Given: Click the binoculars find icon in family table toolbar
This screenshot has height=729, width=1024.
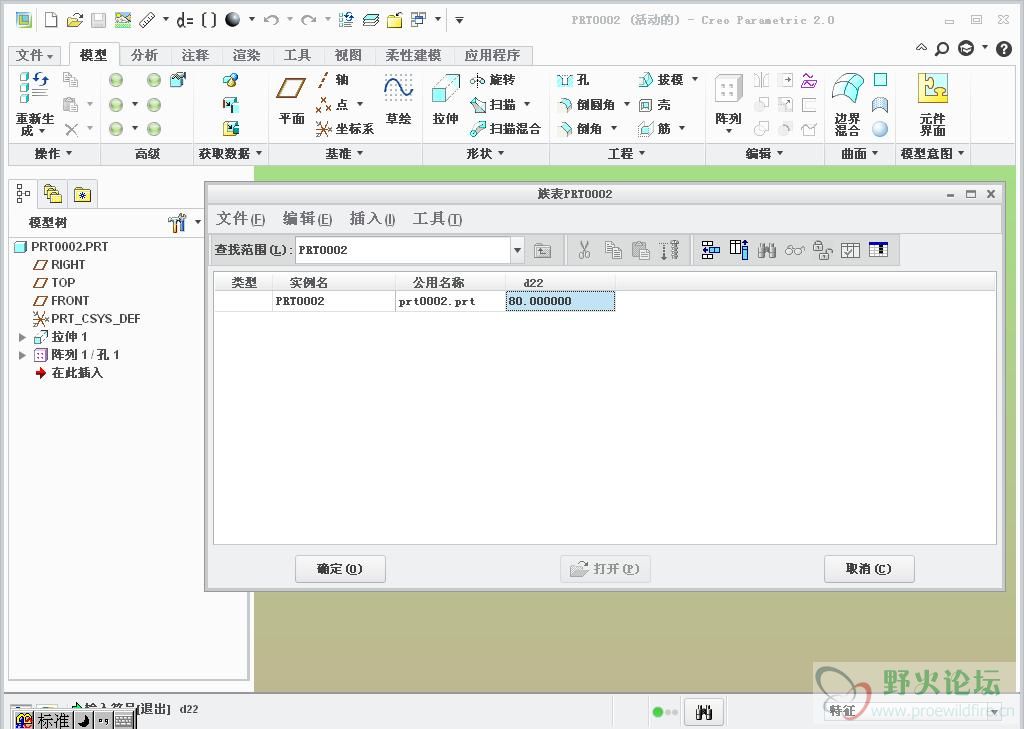Looking at the screenshot, I should point(767,250).
